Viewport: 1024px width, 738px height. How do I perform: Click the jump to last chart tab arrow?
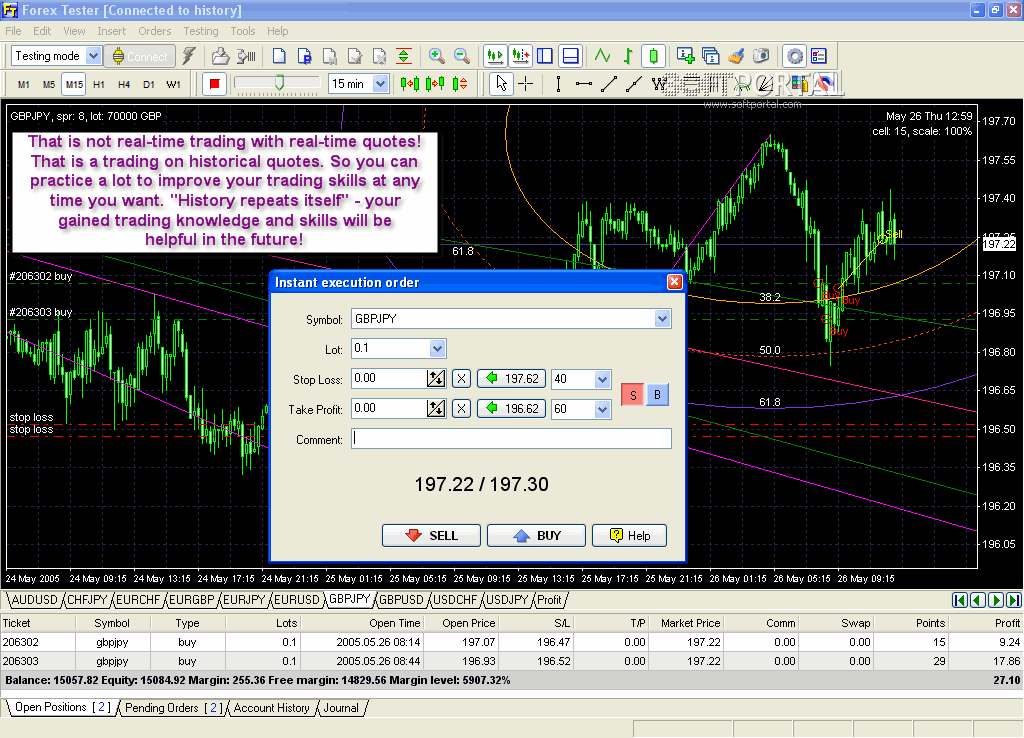[1014, 600]
